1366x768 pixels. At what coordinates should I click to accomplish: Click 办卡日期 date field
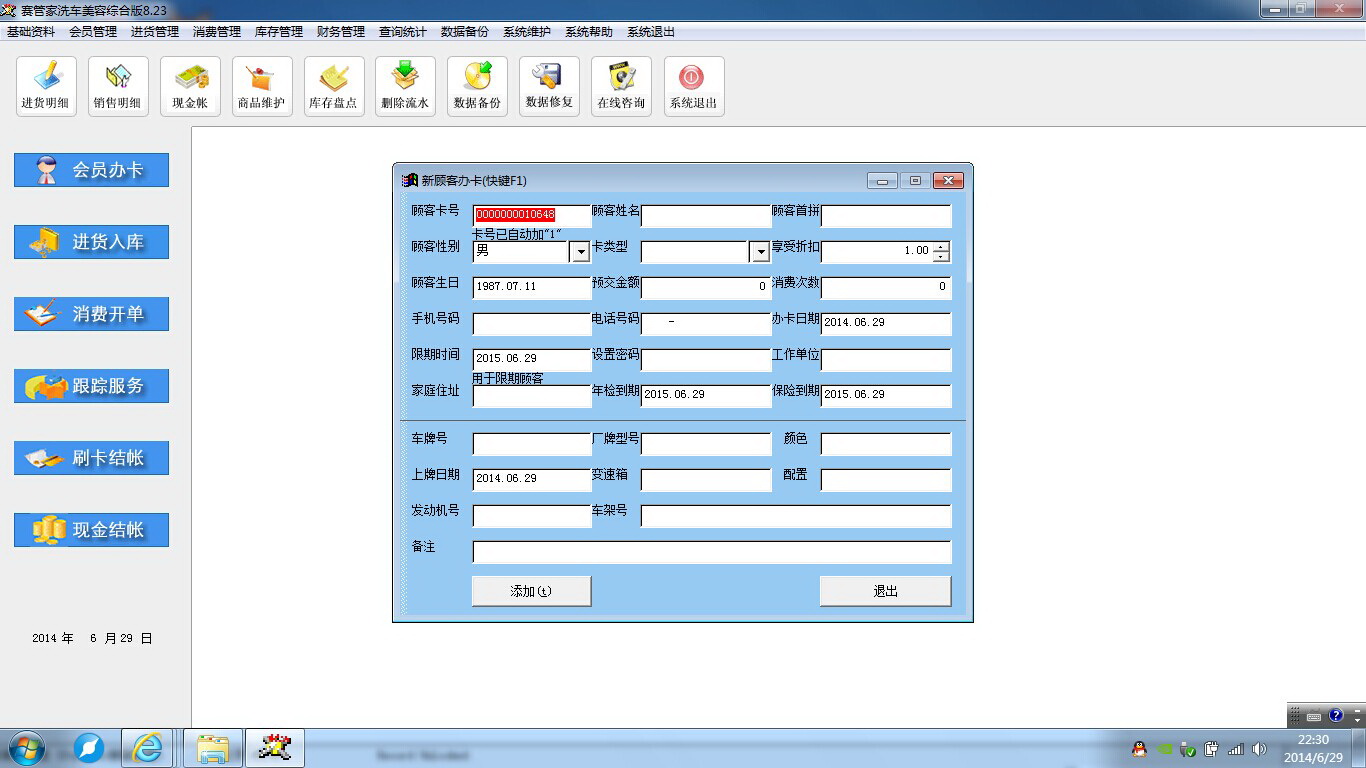[x=886, y=324]
